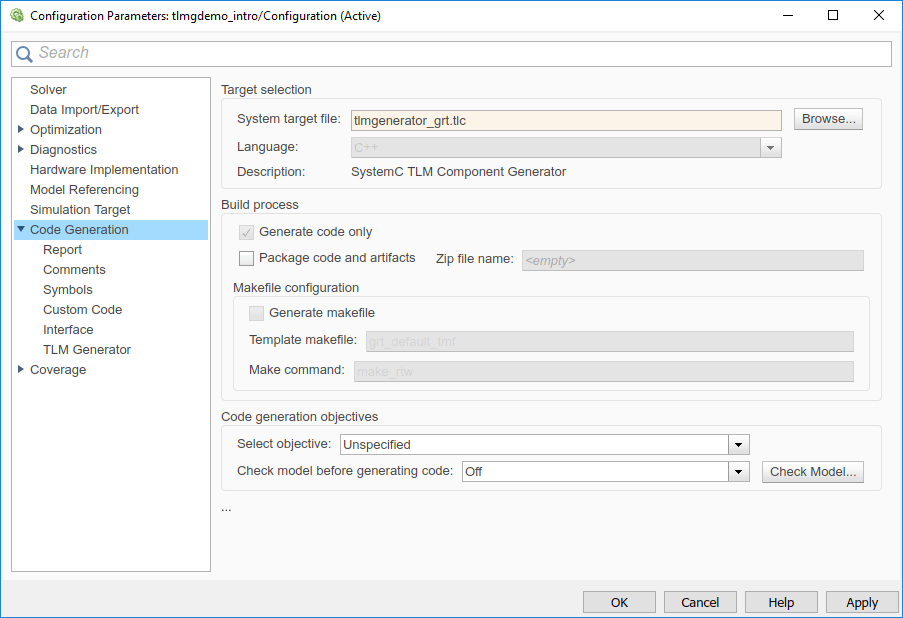Screen dimensions: 903x618
Task: Expand the Coverage tree node
Action: [21, 370]
